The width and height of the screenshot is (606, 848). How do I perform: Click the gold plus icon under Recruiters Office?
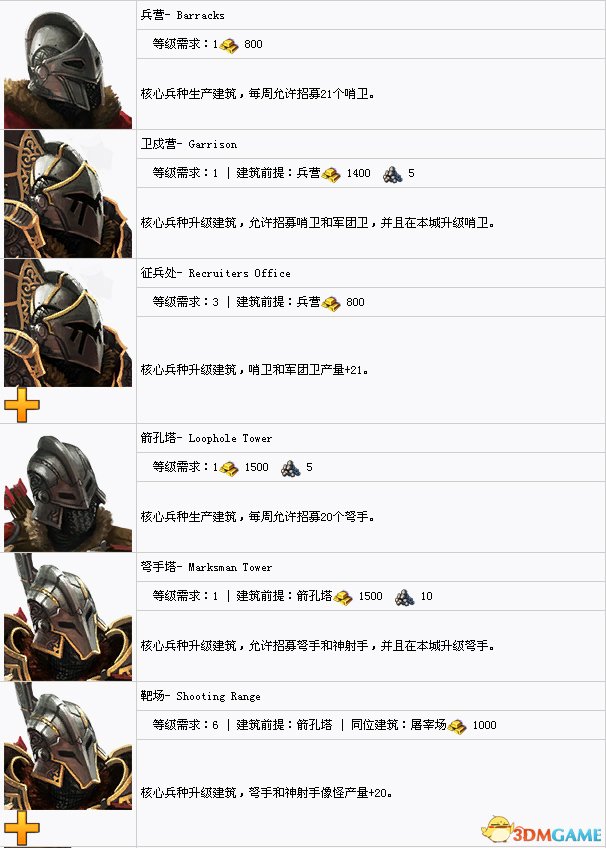(x=22, y=405)
